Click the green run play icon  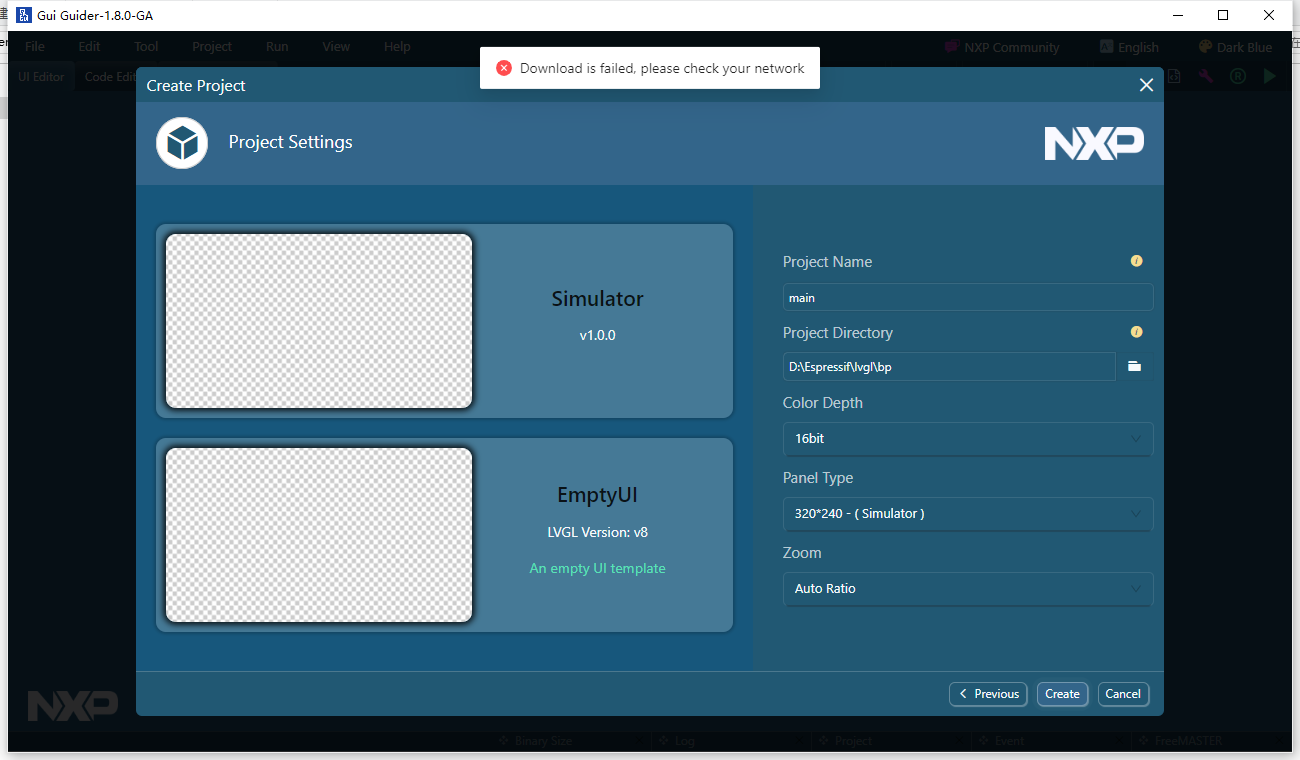1270,76
